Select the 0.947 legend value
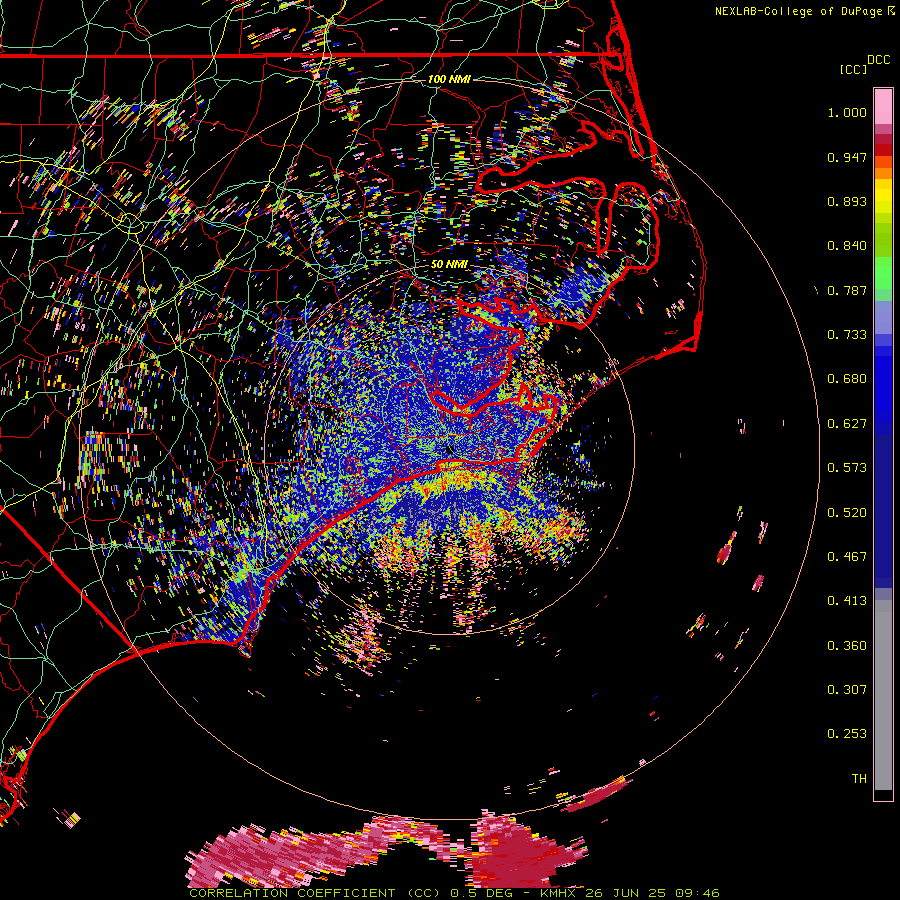The image size is (900, 900). point(847,157)
